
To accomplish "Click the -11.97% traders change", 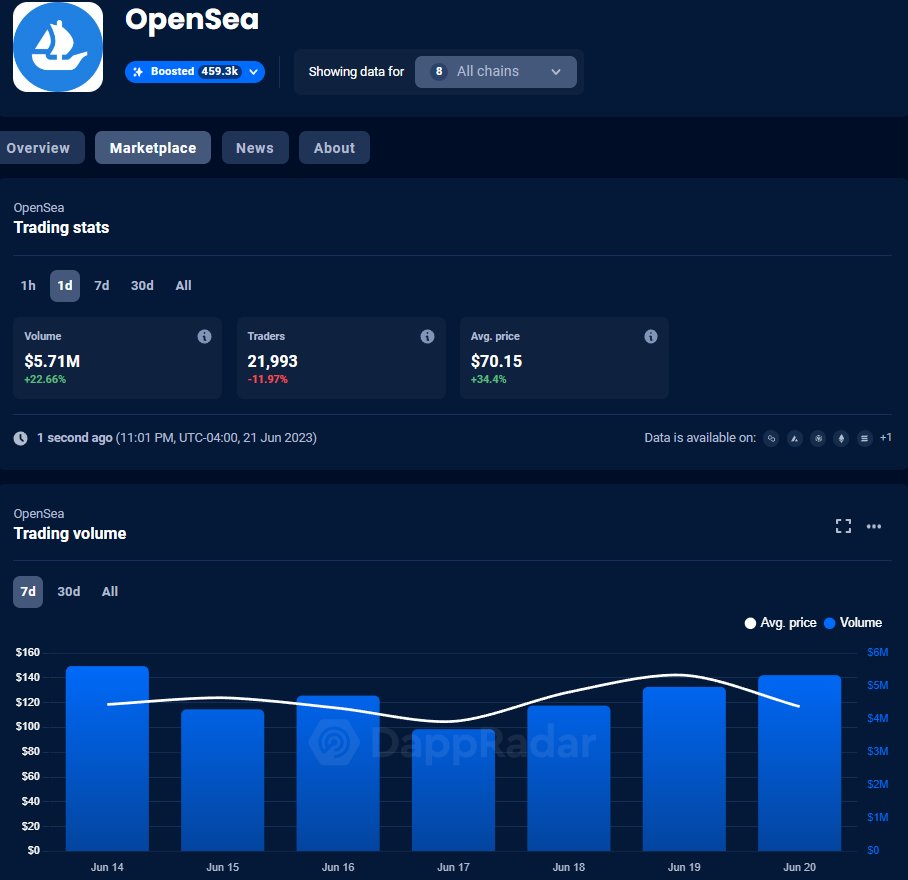I will (x=268, y=379).
